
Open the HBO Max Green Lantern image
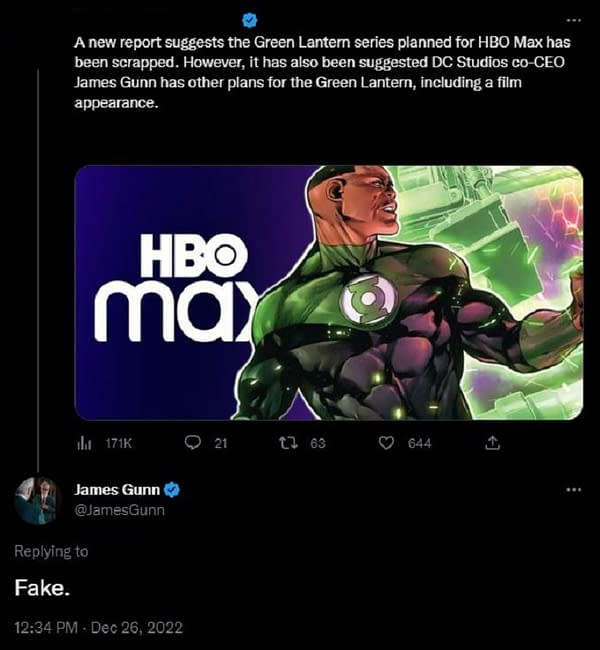328,292
